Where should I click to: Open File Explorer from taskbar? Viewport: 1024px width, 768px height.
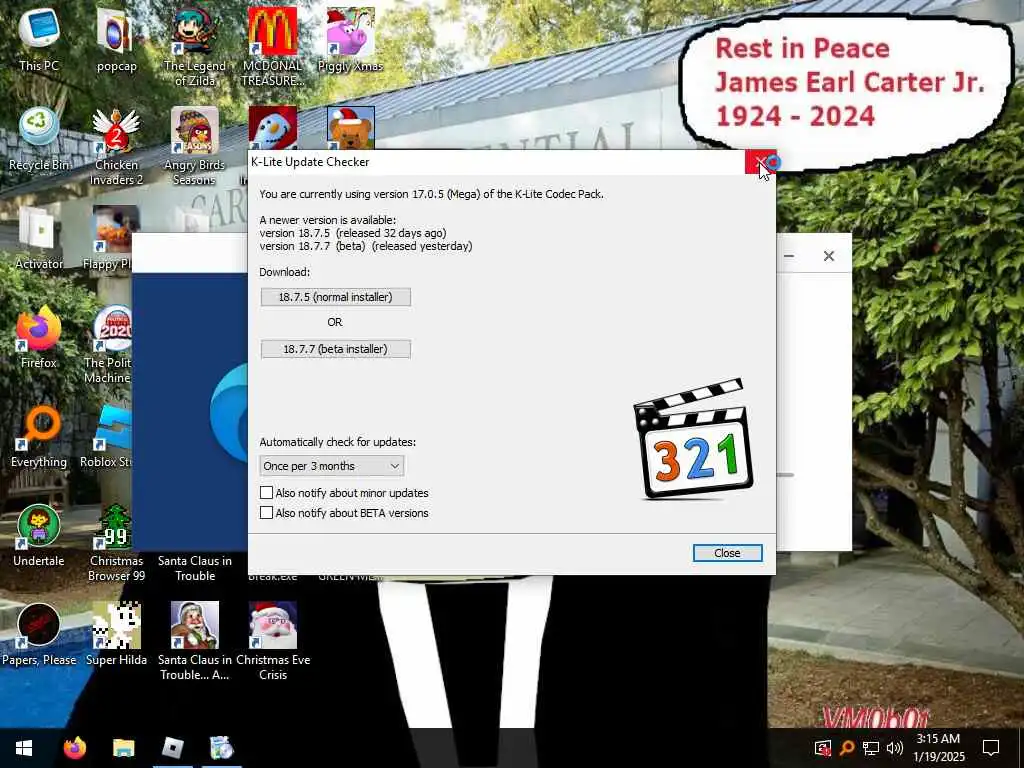tap(123, 748)
